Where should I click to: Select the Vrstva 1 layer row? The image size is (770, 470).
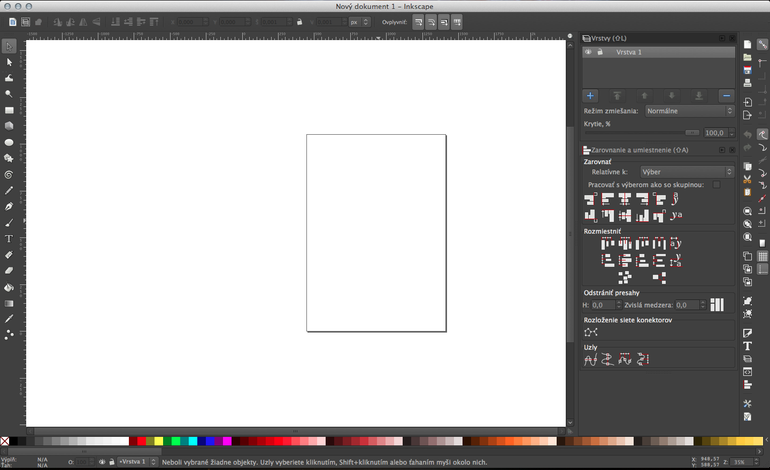(659, 52)
